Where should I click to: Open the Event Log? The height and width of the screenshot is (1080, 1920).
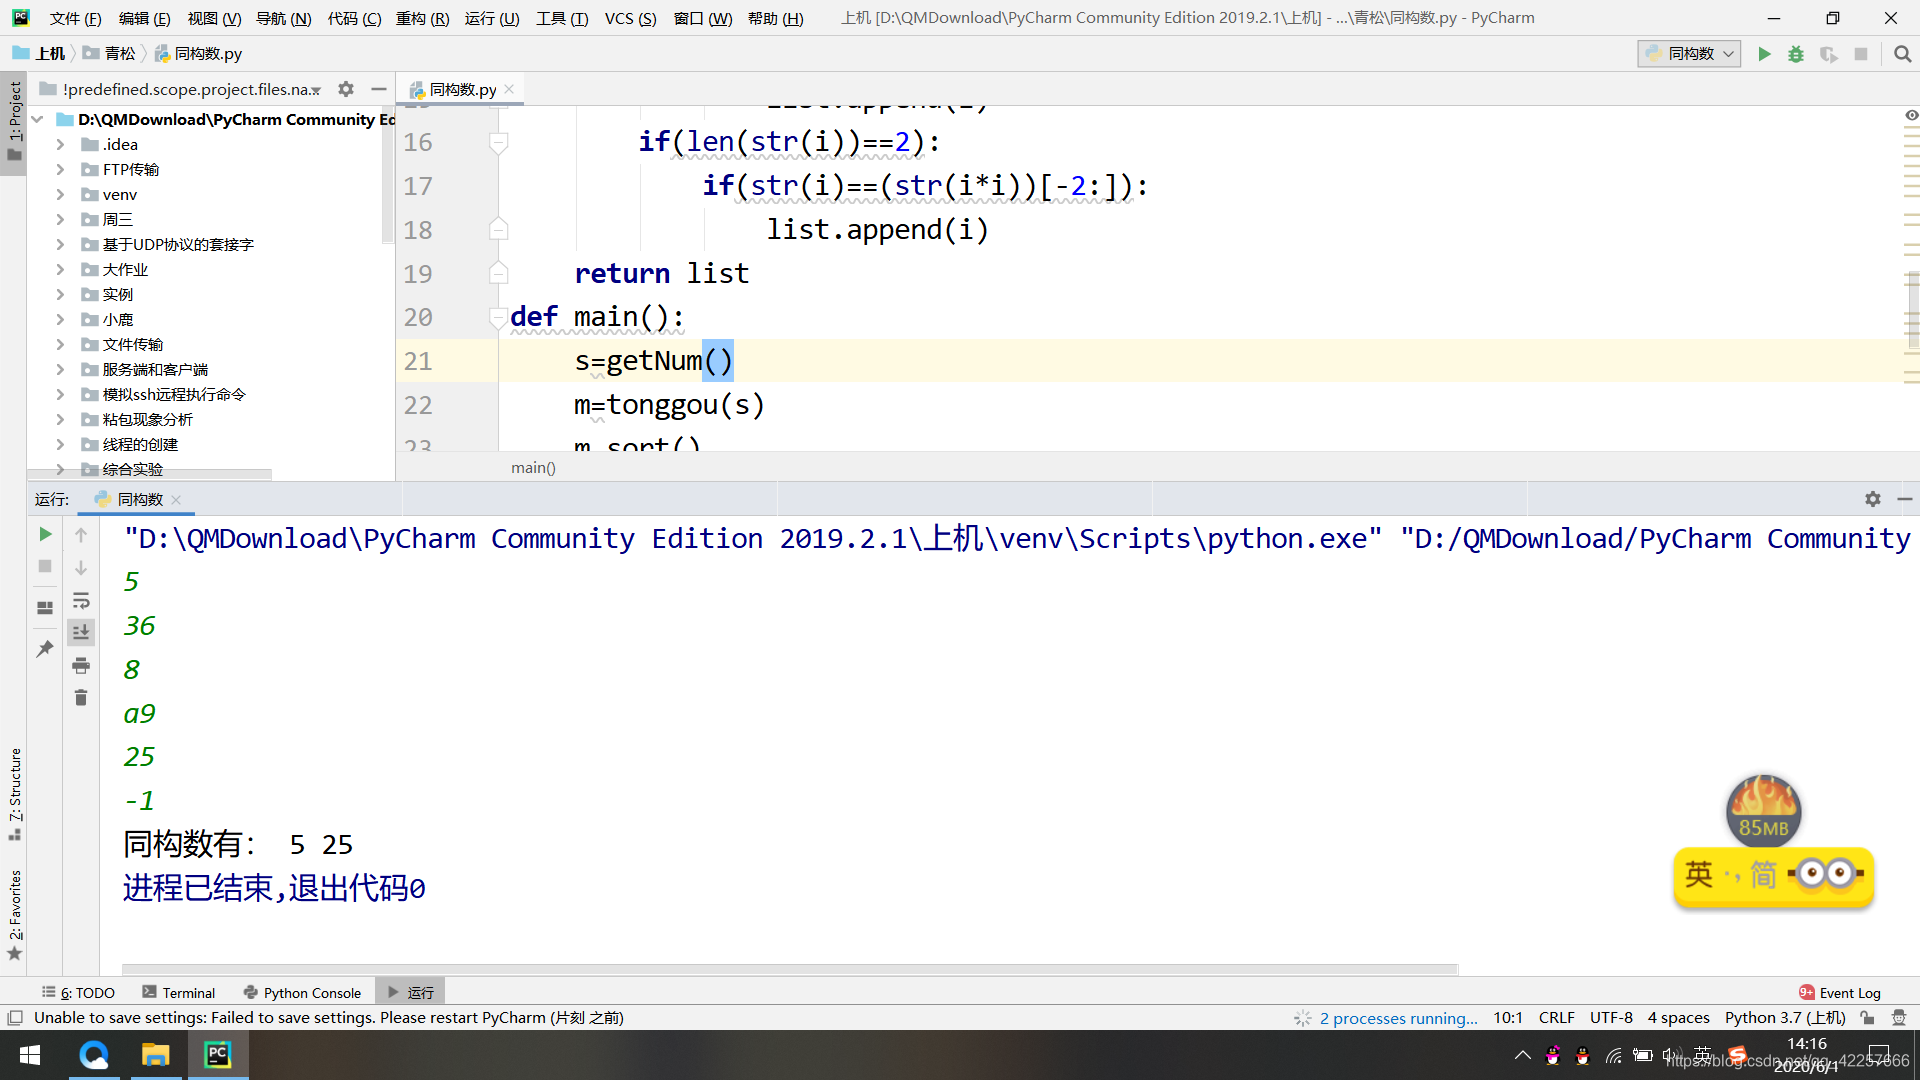coord(1839,992)
